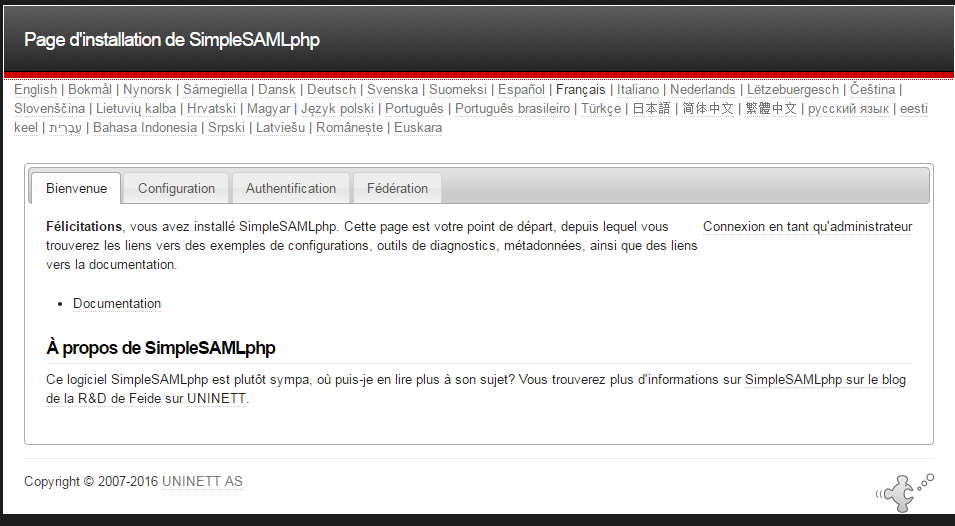Switch language to Euskara
955x526 pixels.
pyautogui.click(x=418, y=128)
